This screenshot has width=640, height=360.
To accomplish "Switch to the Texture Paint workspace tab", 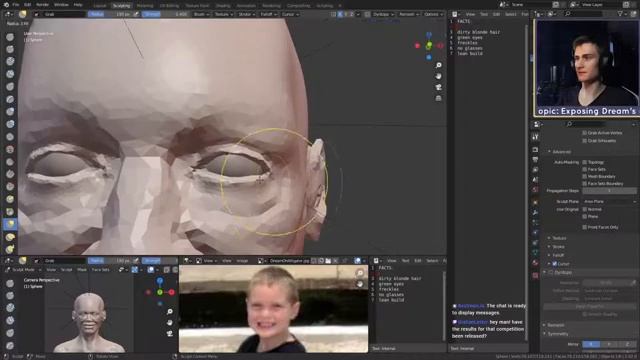I will point(197,6).
